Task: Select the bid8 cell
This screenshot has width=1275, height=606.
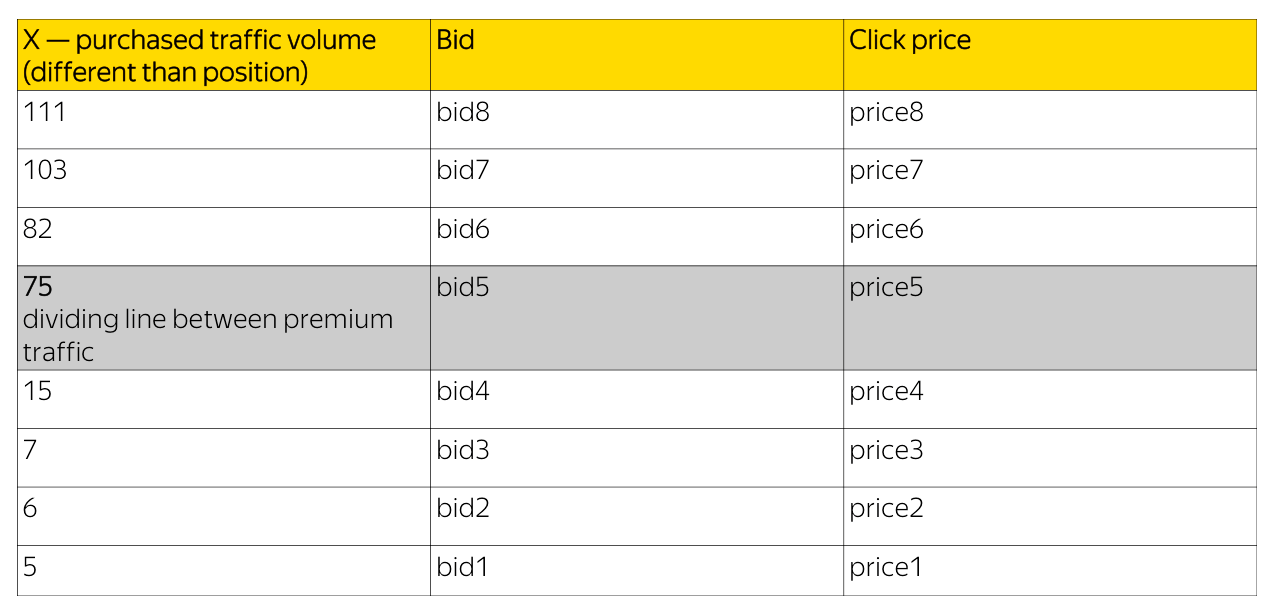Action: click(x=463, y=112)
